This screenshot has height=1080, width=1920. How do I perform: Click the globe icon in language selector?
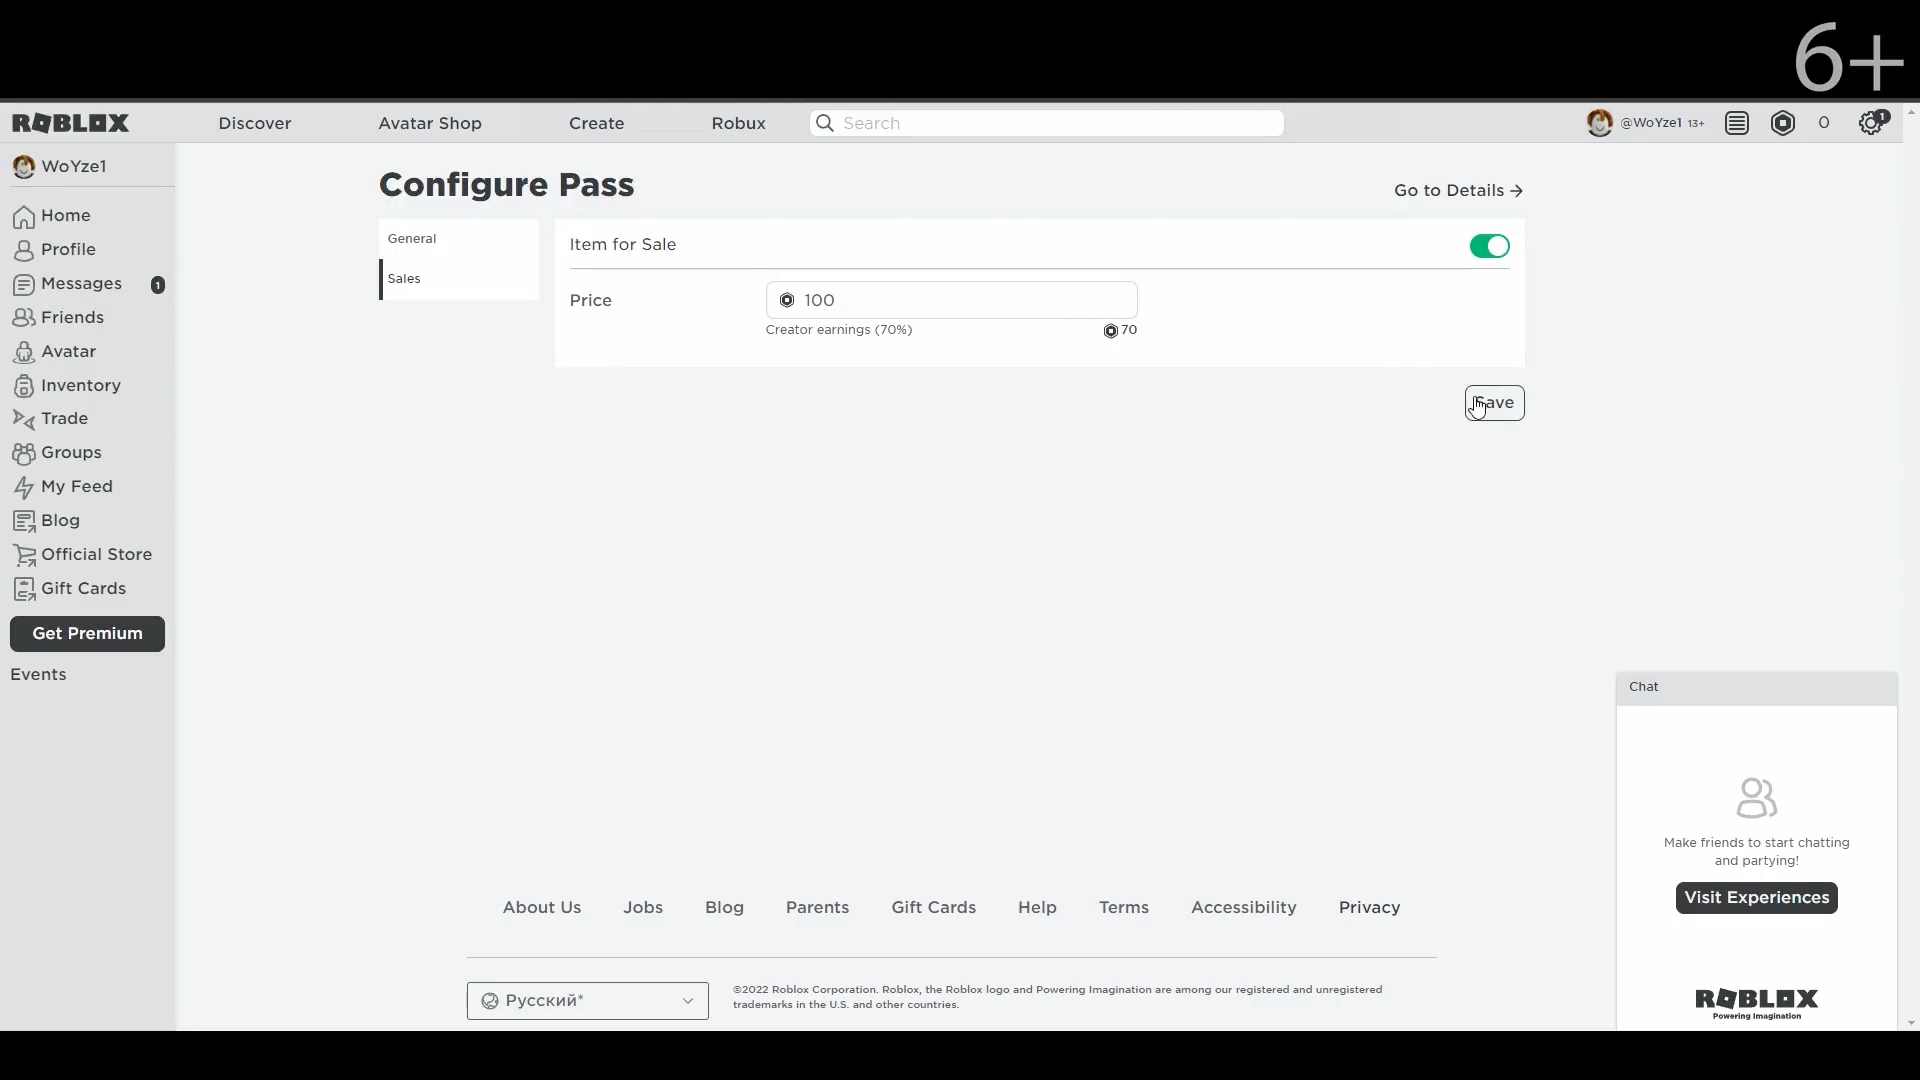point(490,1001)
